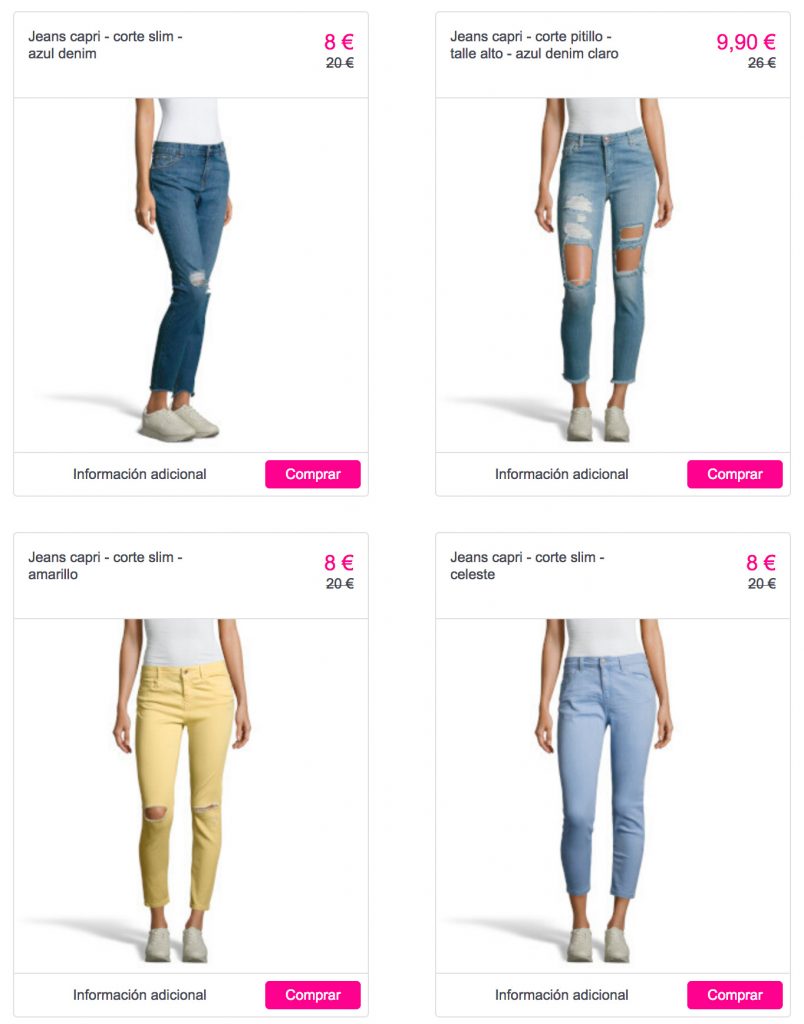
Task: Select the title 'Jeans capri - corte slim - amarillo'
Action: tap(105, 566)
